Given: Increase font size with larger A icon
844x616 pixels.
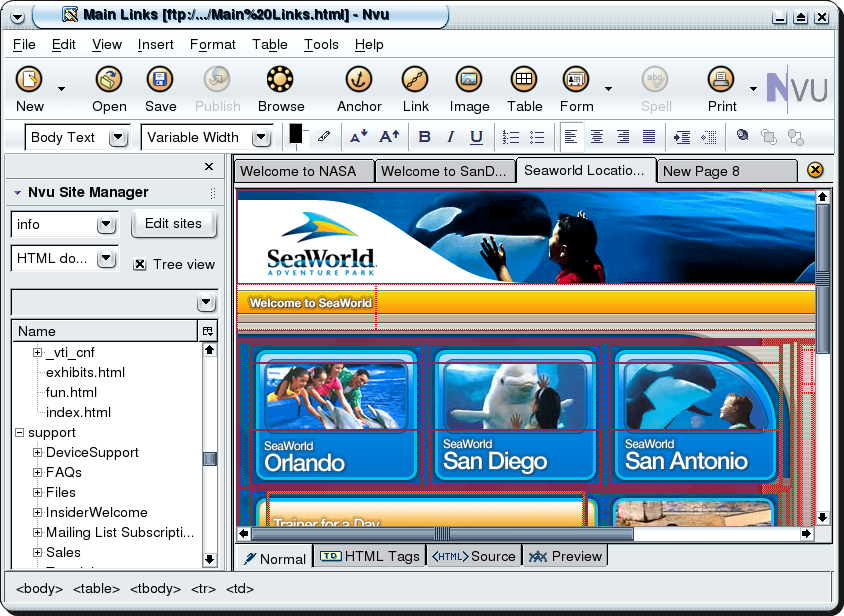Looking at the screenshot, I should pos(389,137).
